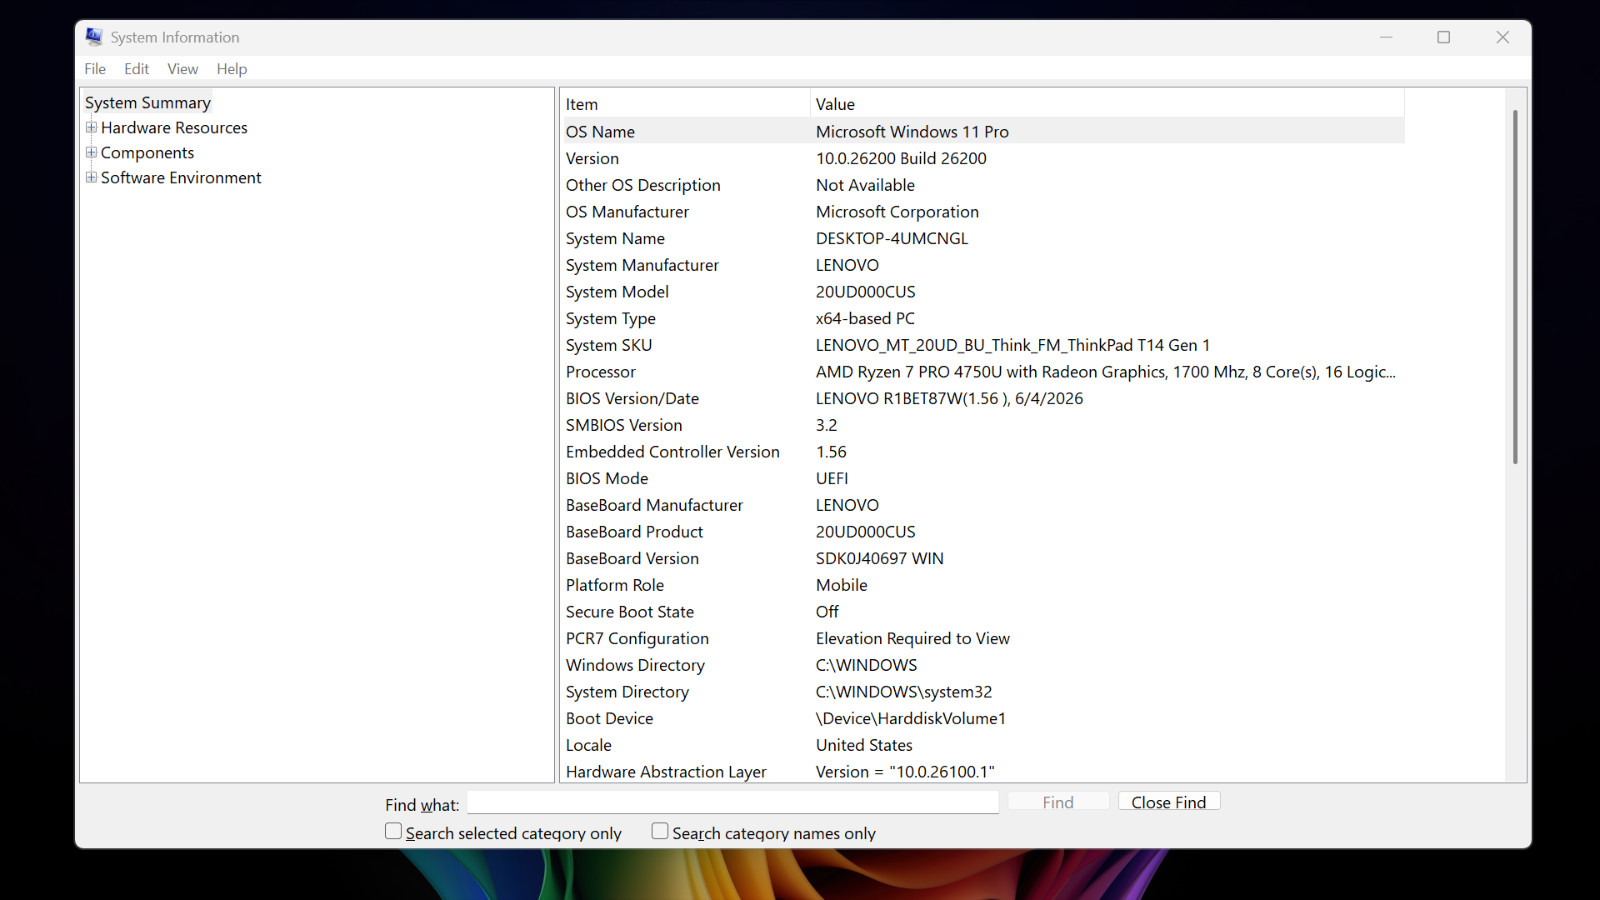Open the View menu
1600x900 pixels.
(183, 69)
